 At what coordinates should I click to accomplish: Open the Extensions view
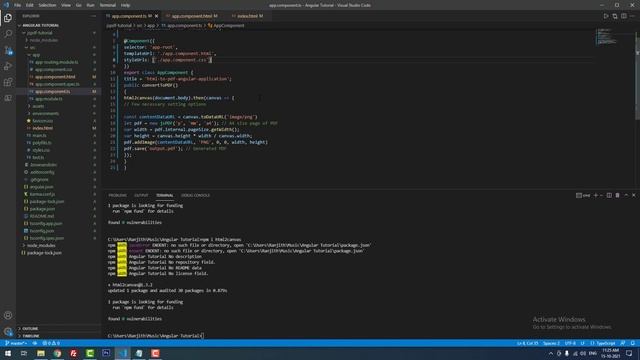(x=8, y=82)
